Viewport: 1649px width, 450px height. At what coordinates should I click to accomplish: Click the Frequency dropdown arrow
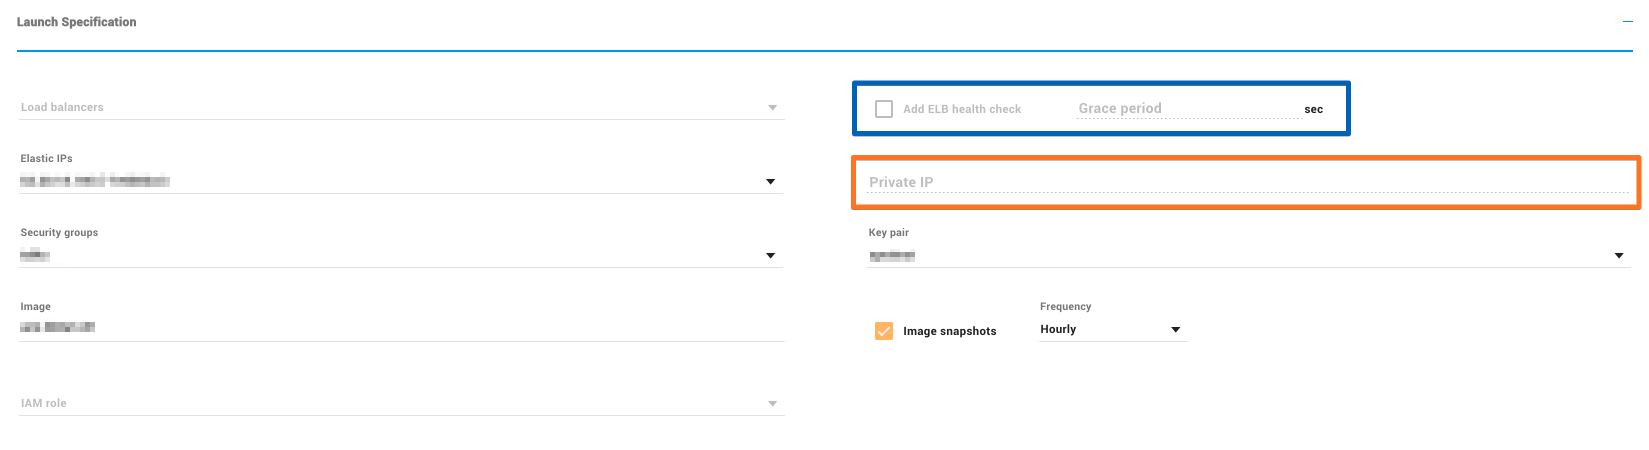[1175, 330]
